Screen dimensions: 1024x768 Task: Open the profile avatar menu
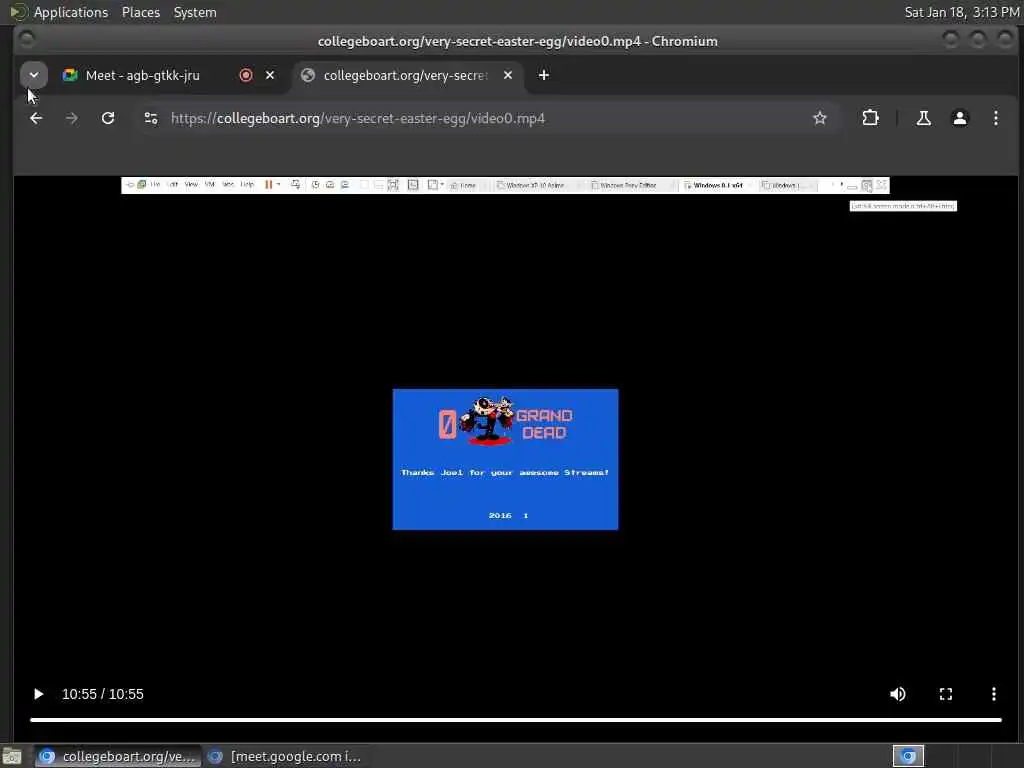coord(959,118)
